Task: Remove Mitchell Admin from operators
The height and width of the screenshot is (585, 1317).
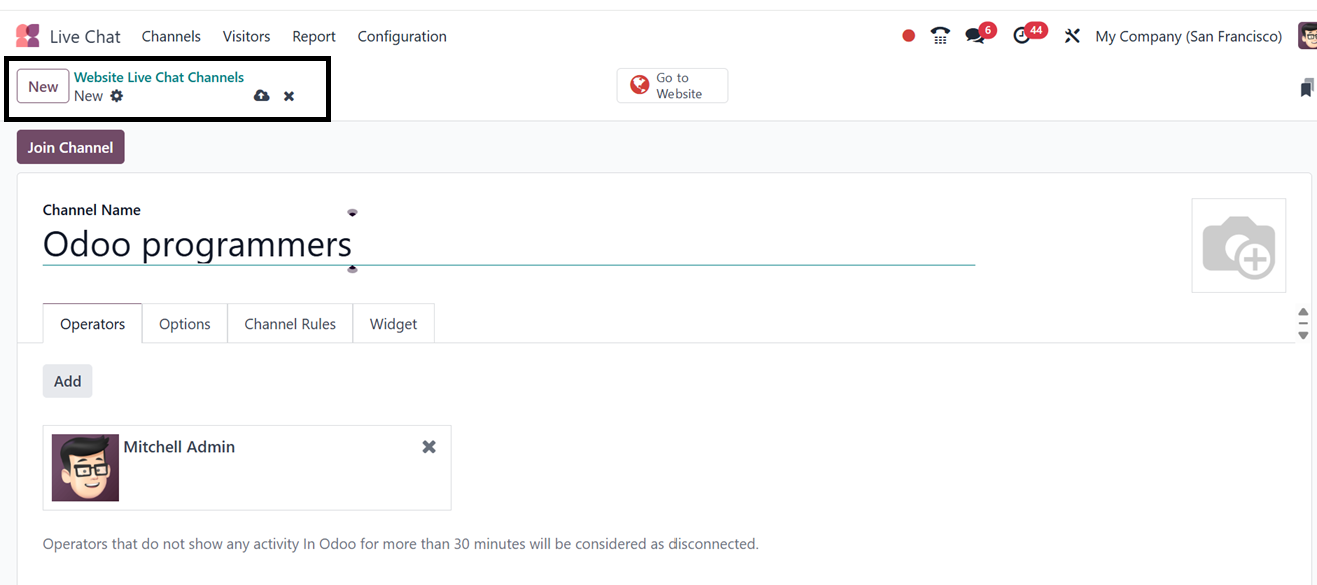Action: (429, 447)
